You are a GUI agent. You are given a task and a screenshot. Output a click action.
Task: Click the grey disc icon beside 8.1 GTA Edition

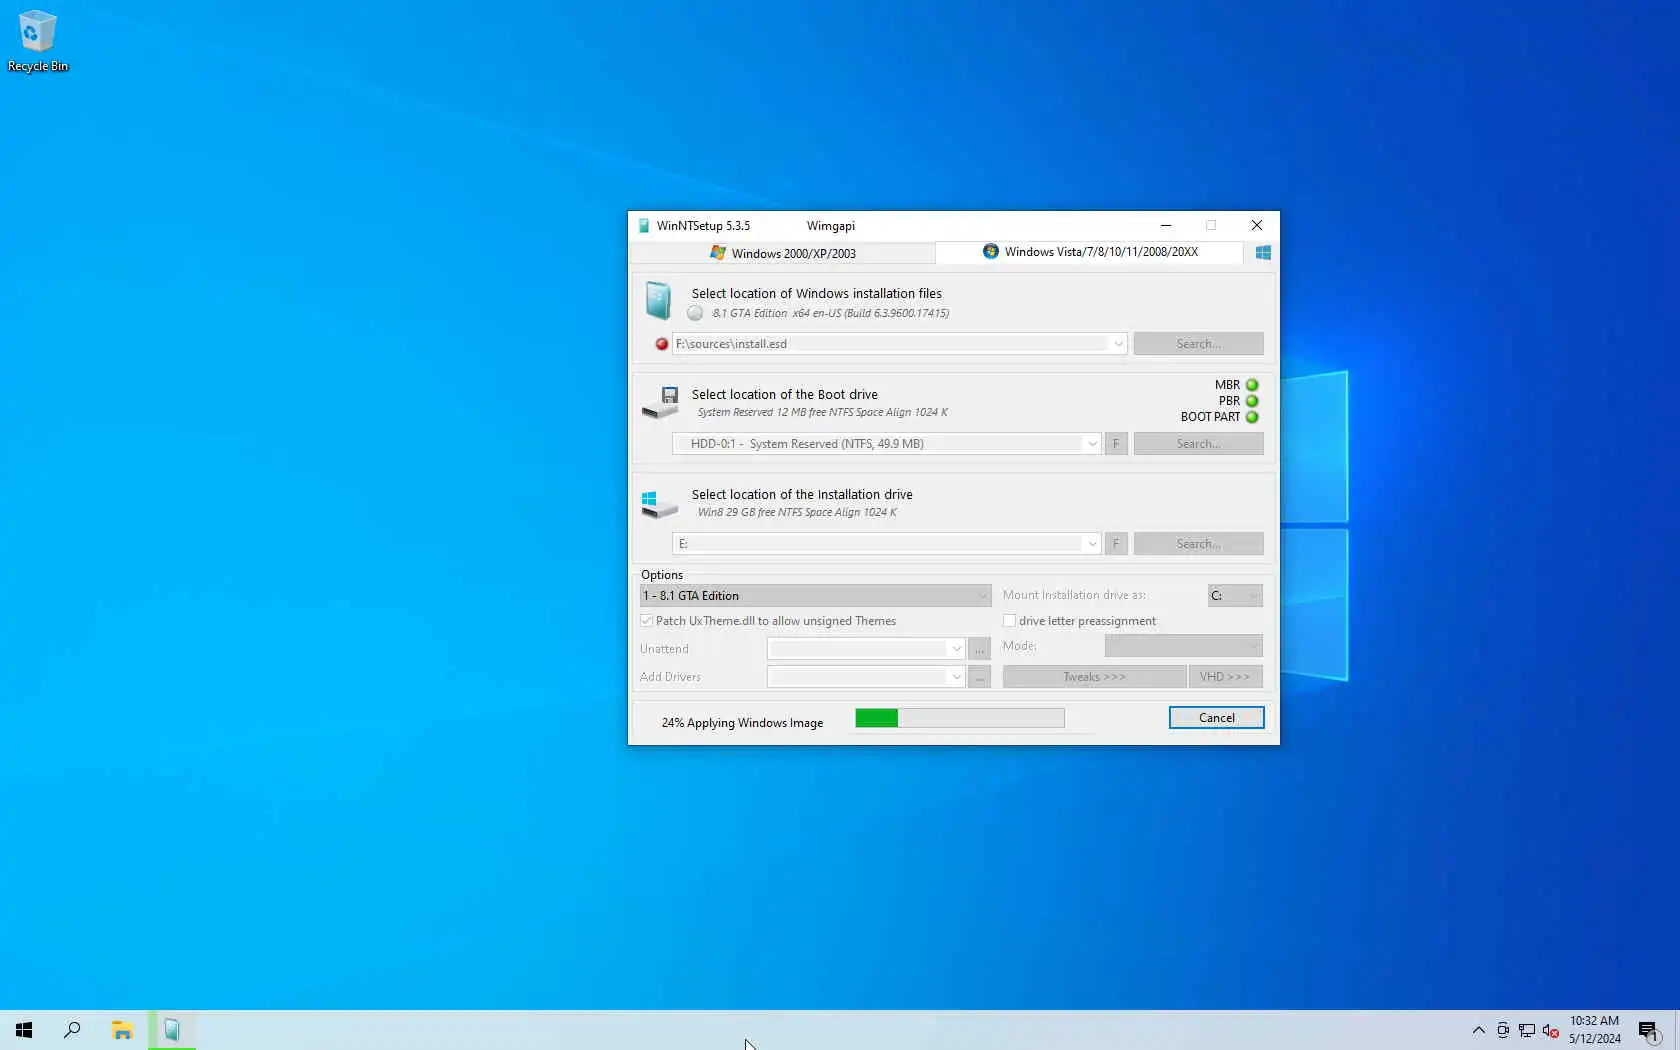click(695, 313)
